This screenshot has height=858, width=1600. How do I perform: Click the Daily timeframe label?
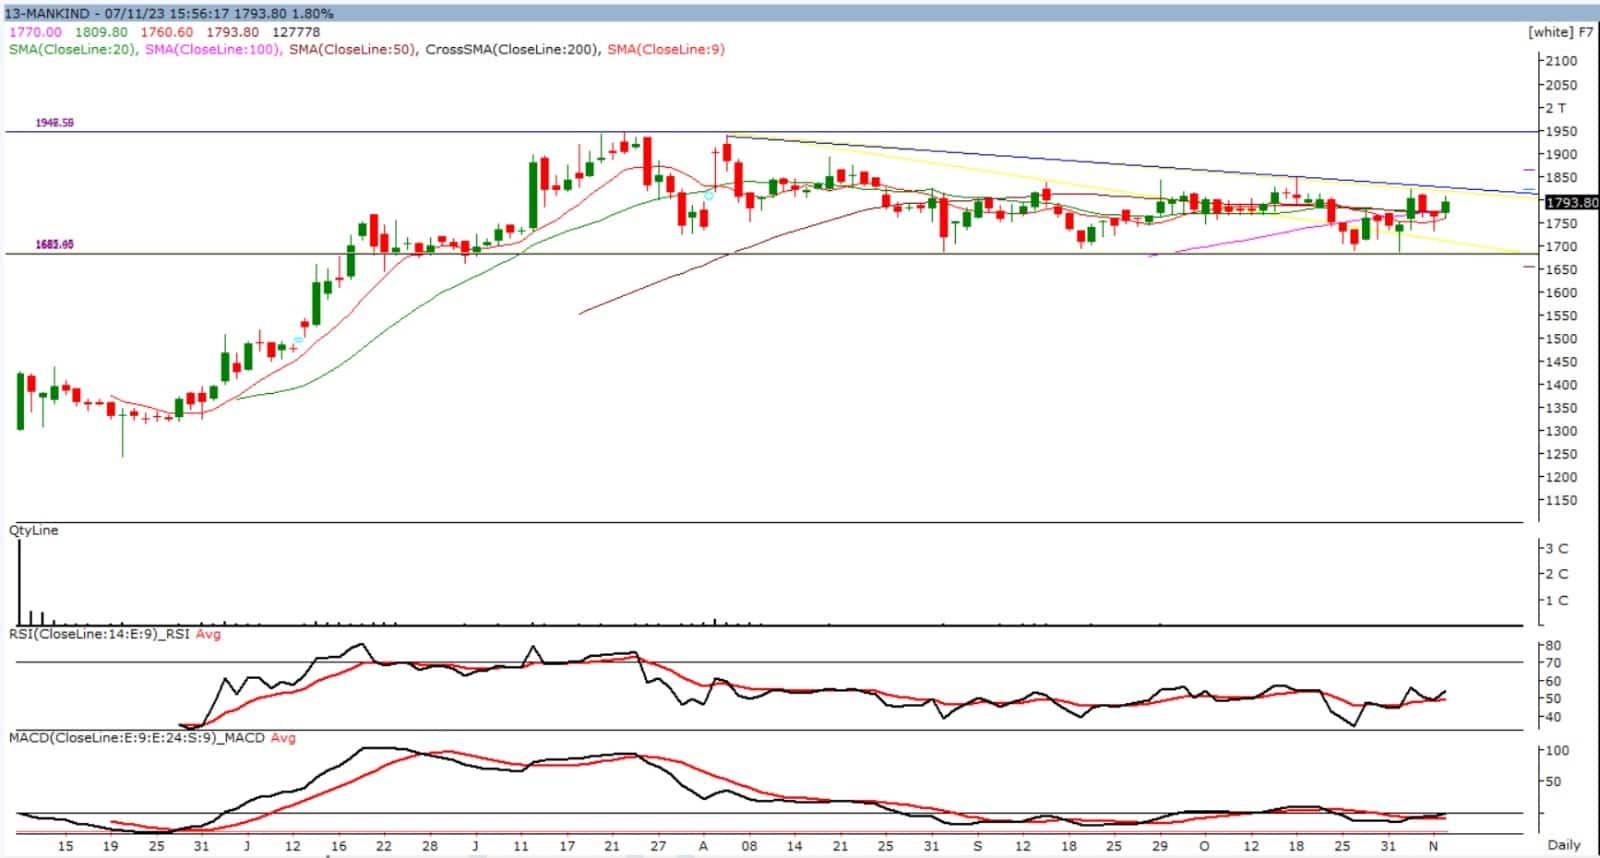click(1564, 845)
